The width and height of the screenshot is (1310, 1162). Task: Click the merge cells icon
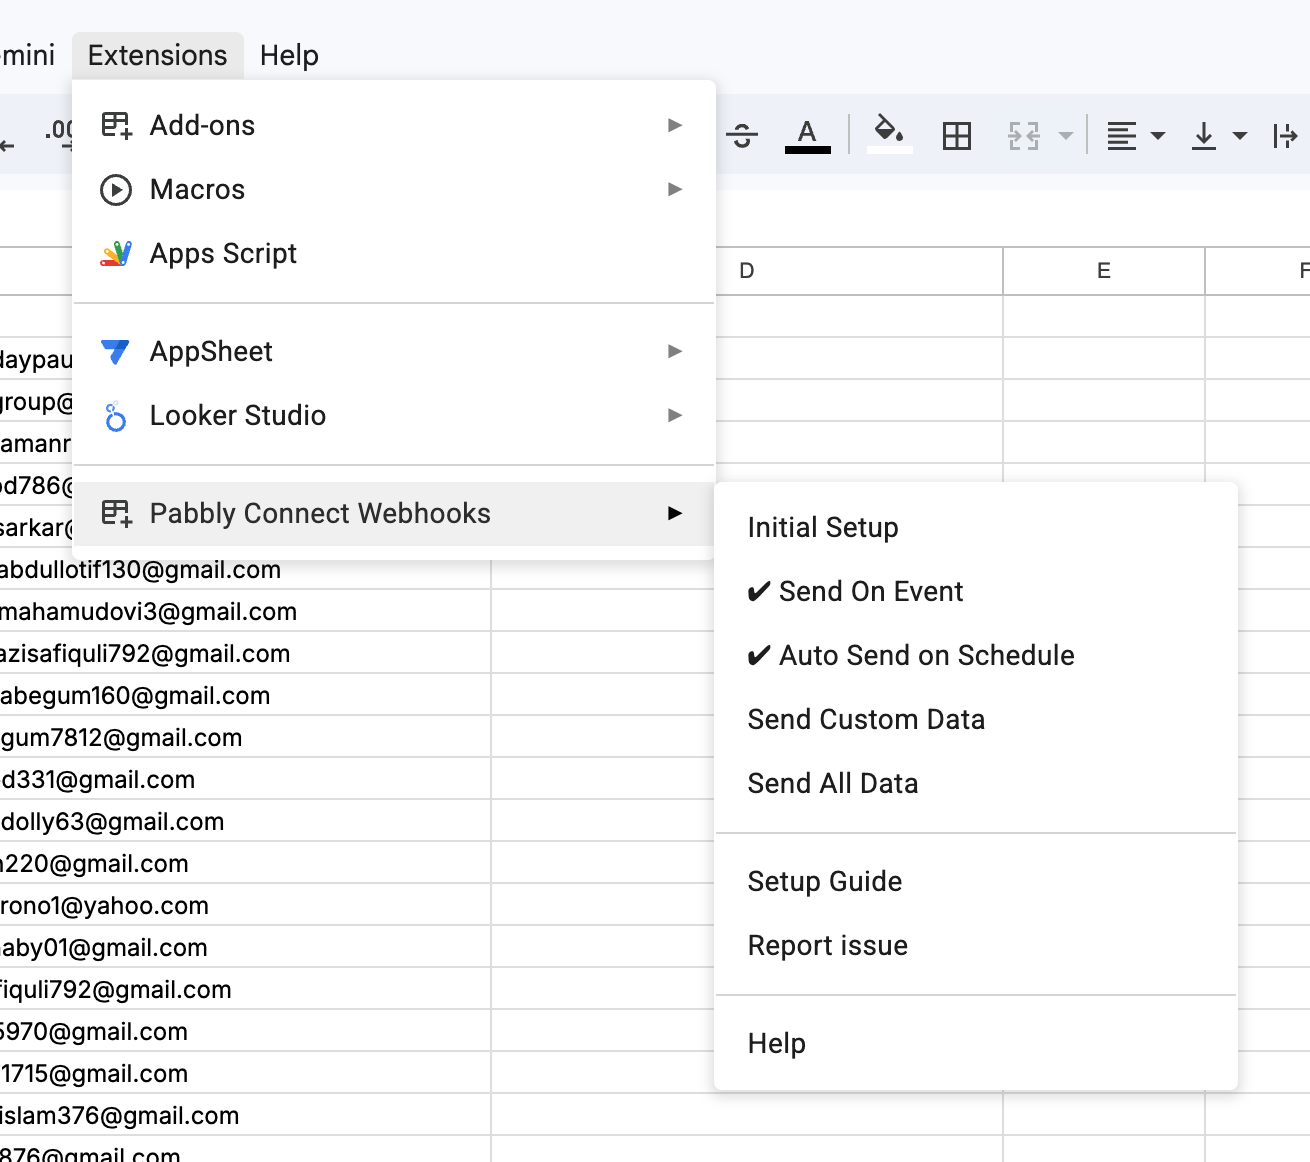[x=1024, y=135]
